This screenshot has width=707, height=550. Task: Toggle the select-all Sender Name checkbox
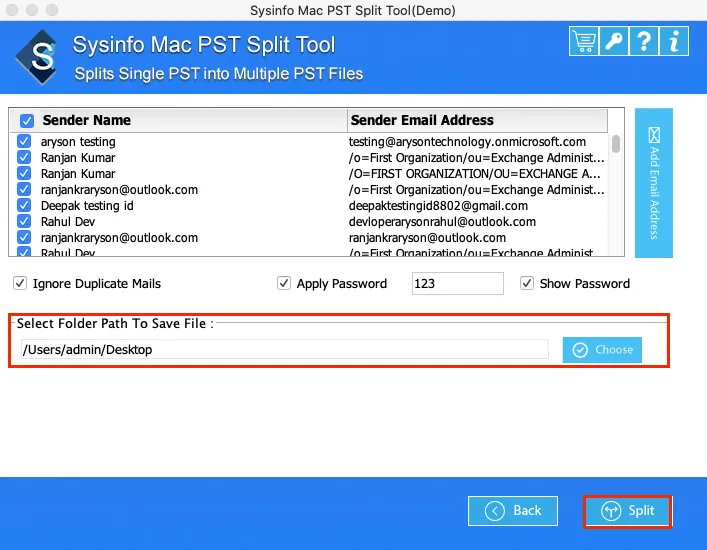pos(27,121)
